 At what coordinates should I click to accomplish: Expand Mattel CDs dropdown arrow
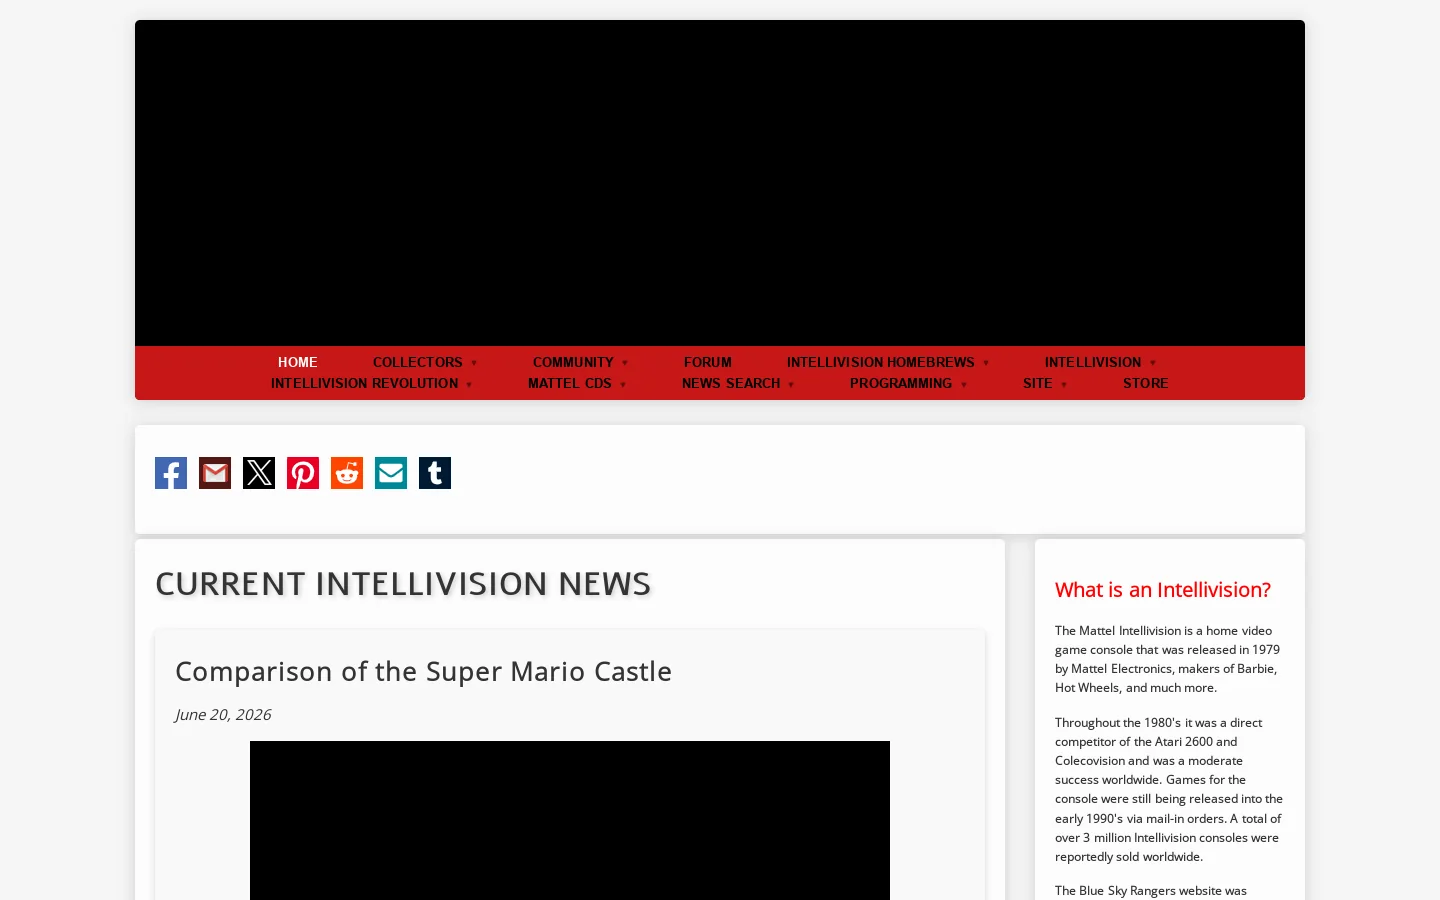point(623,385)
